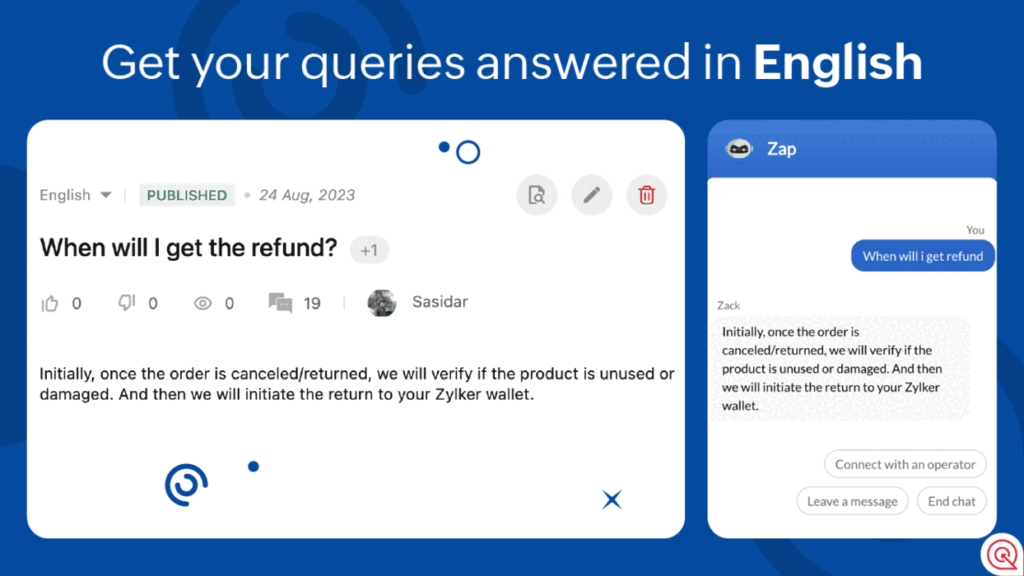Click the article title about refund
1024x576 pixels.
[189, 248]
